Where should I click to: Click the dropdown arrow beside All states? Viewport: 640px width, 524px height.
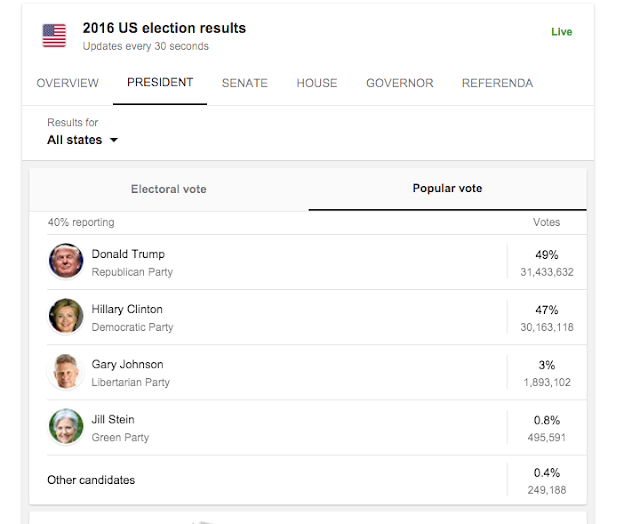click(113, 140)
